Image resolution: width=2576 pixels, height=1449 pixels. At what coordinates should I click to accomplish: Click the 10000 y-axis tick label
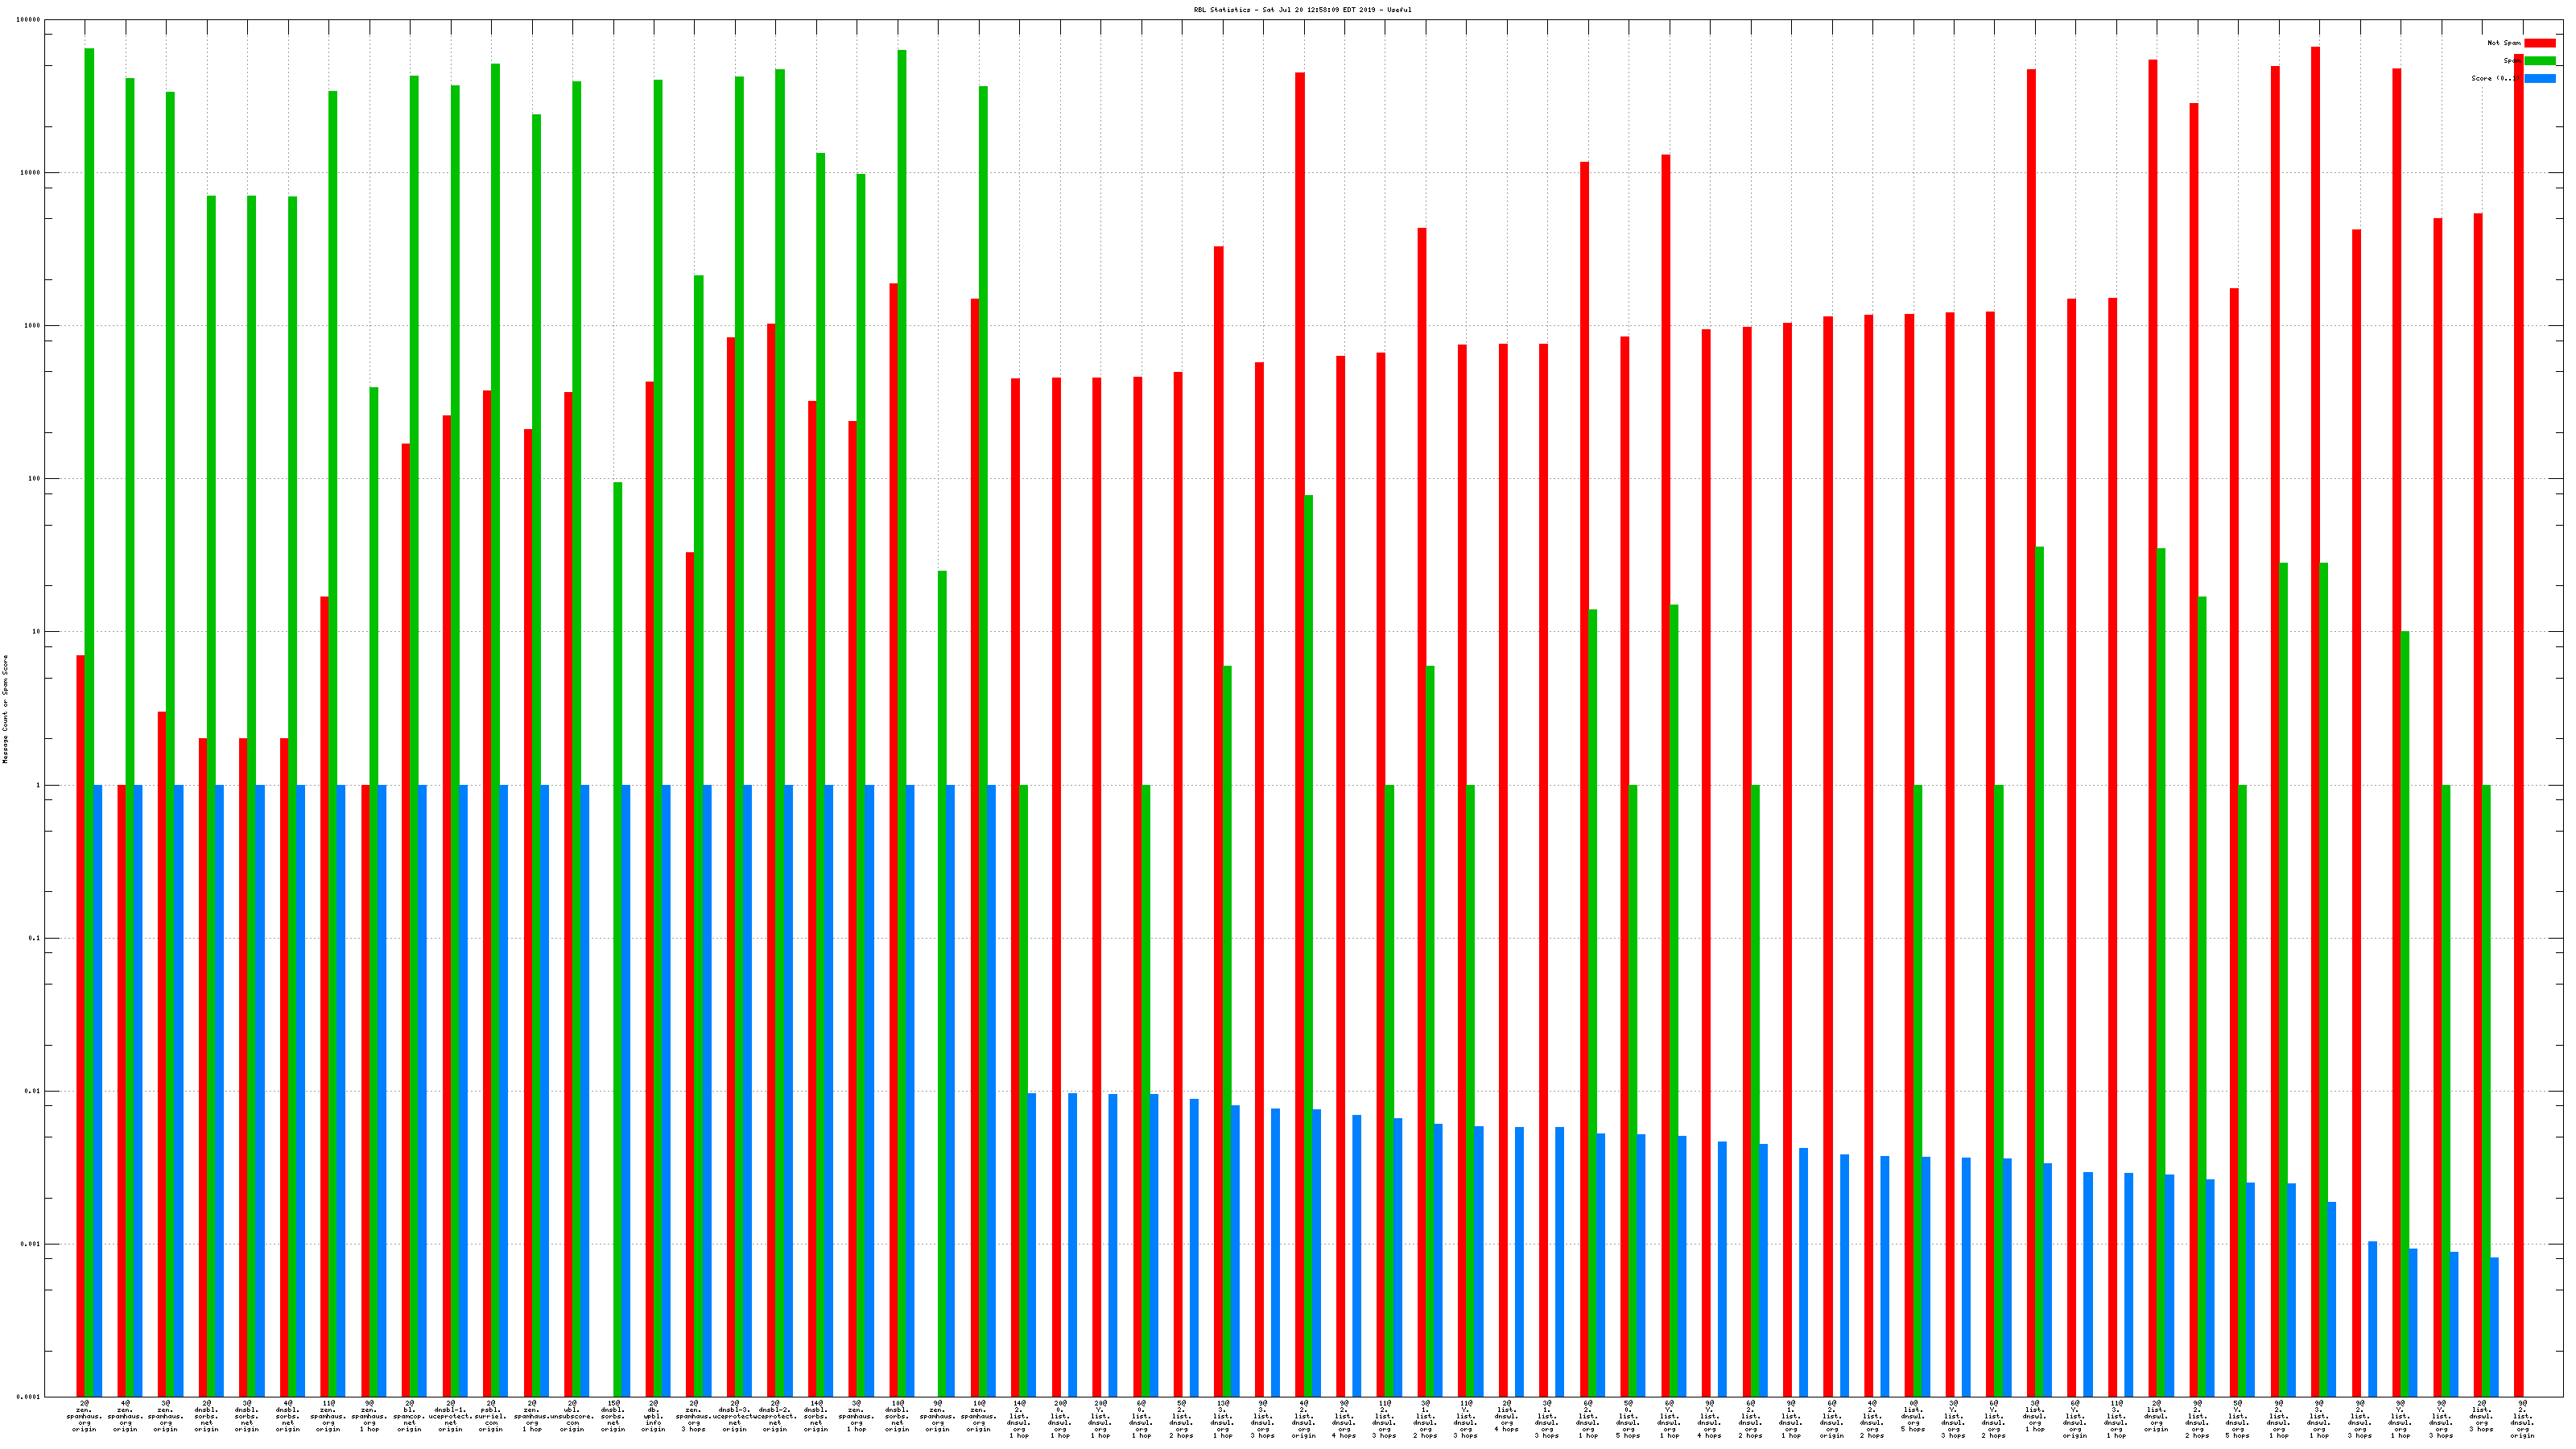pos(31,172)
